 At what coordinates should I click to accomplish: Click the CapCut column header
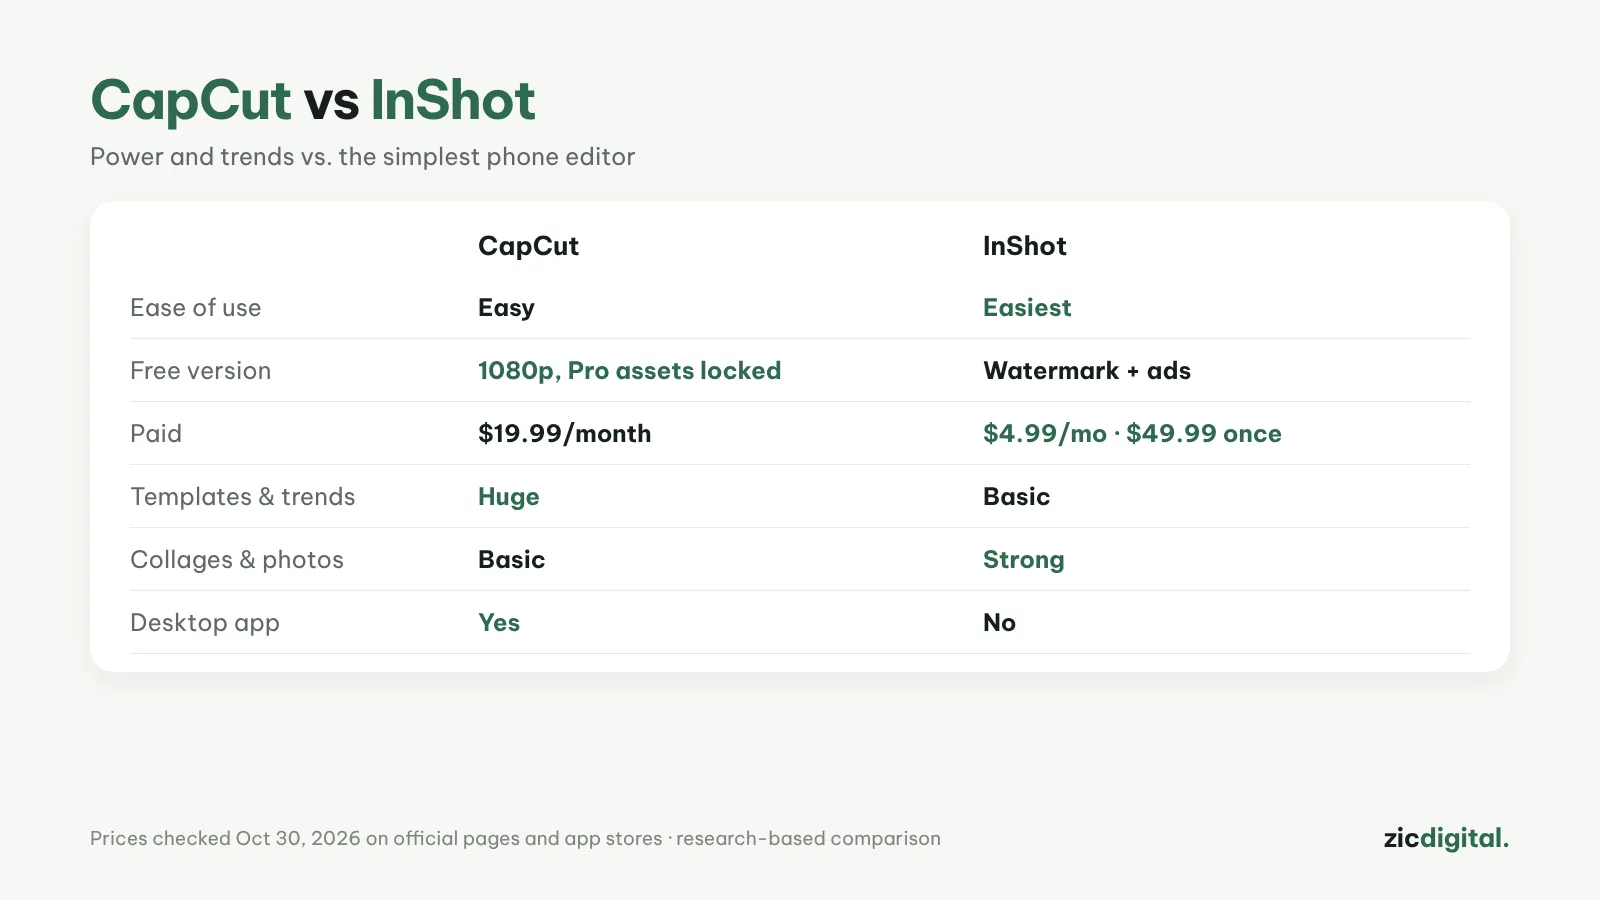[528, 246]
